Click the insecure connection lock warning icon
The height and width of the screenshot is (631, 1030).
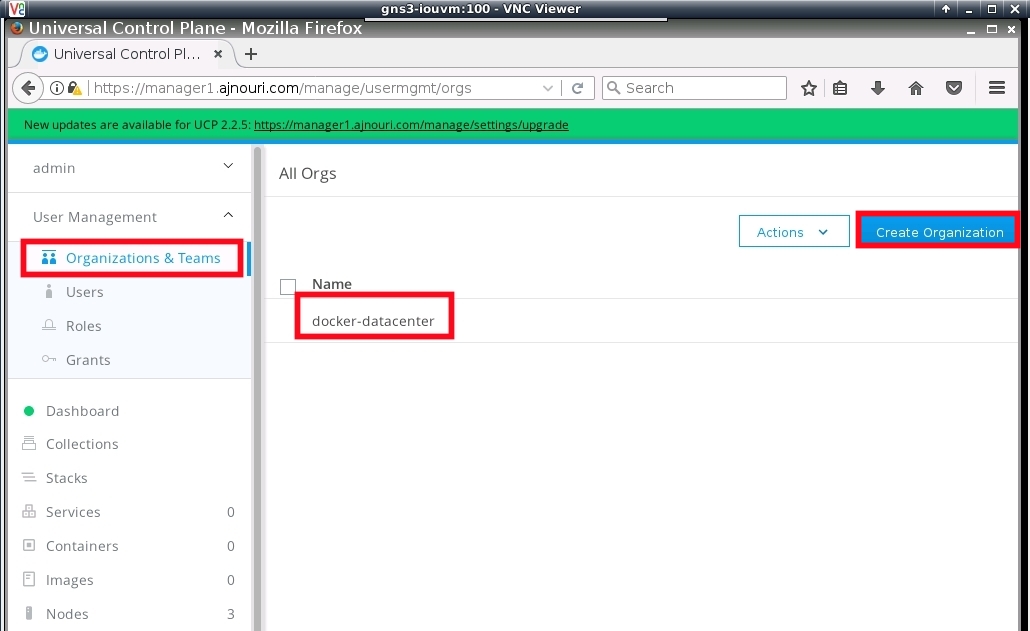[x=75, y=88]
